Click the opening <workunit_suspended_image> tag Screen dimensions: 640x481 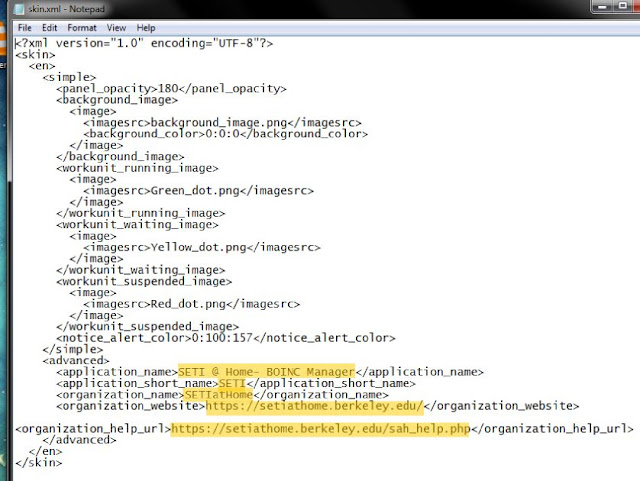(144, 282)
